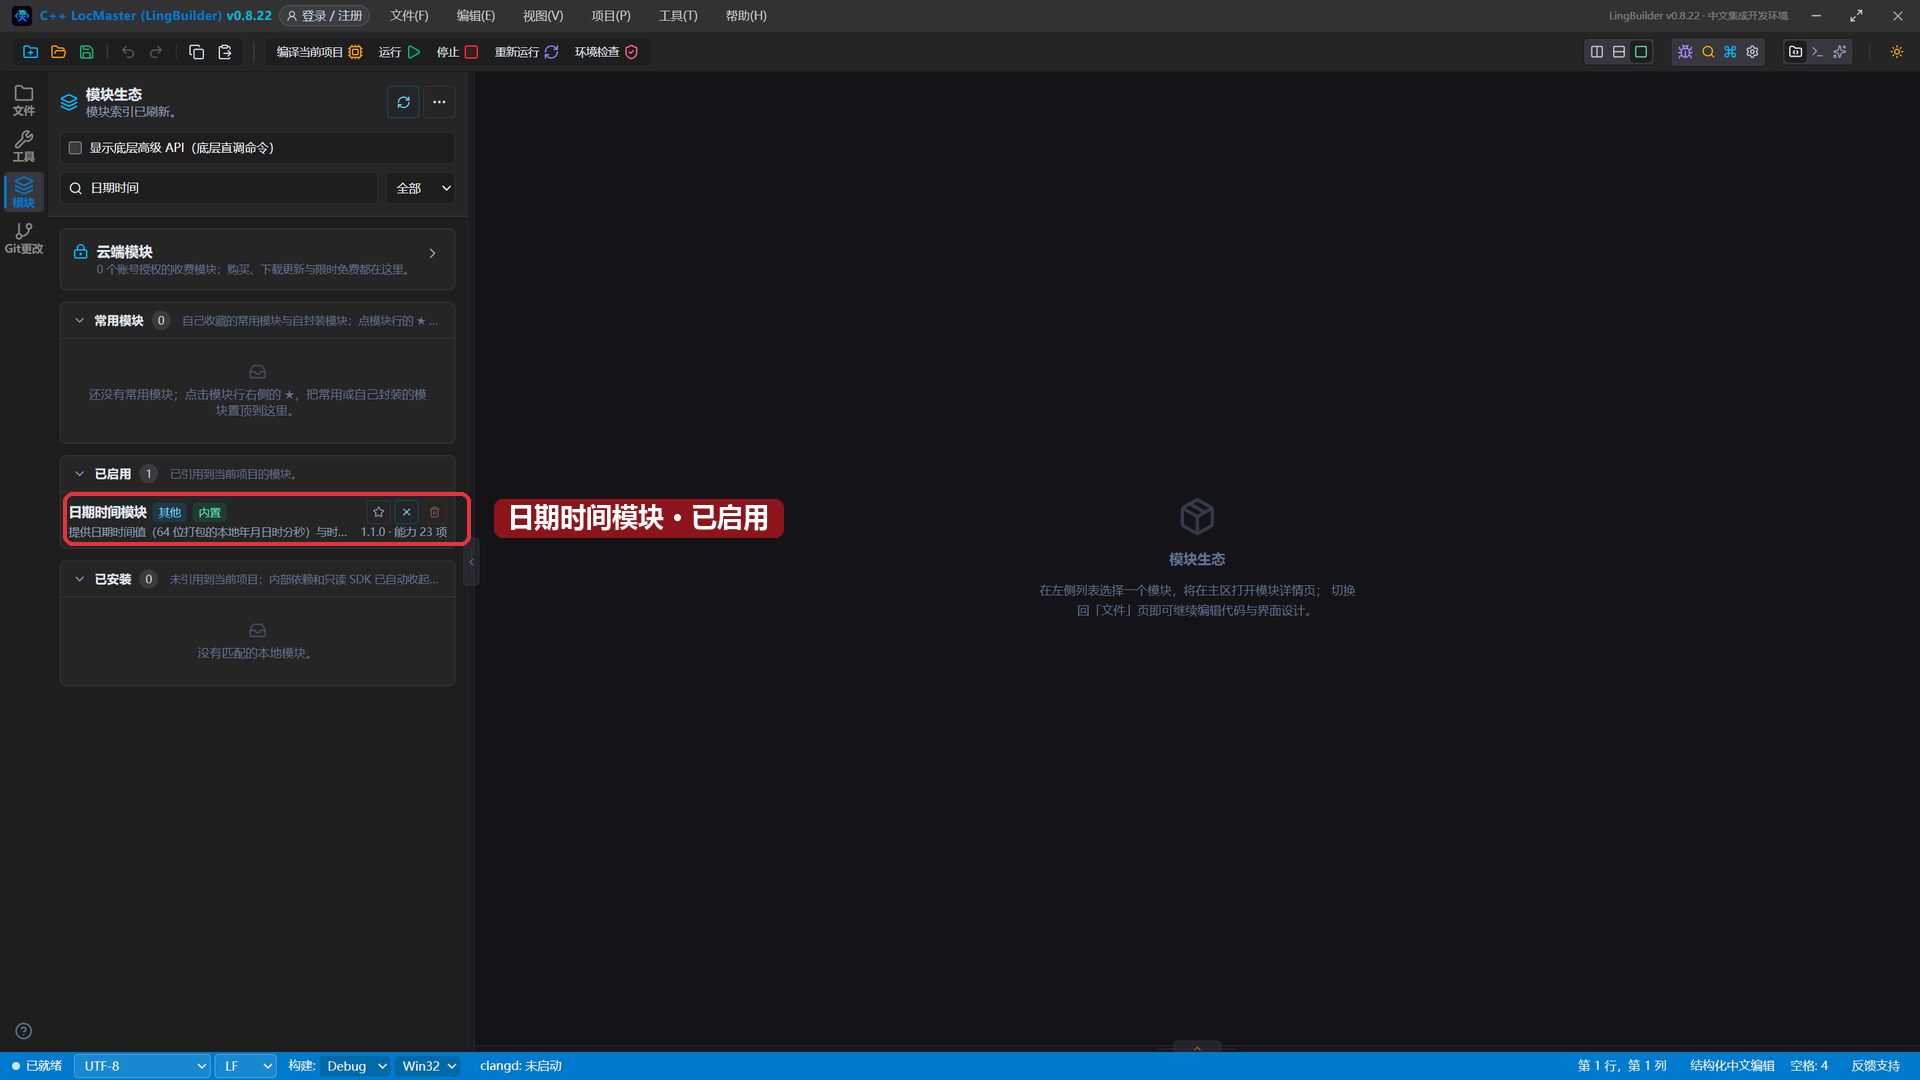Open the terminal prompt icon
The width and height of the screenshot is (1920, 1080).
point(1818,52)
